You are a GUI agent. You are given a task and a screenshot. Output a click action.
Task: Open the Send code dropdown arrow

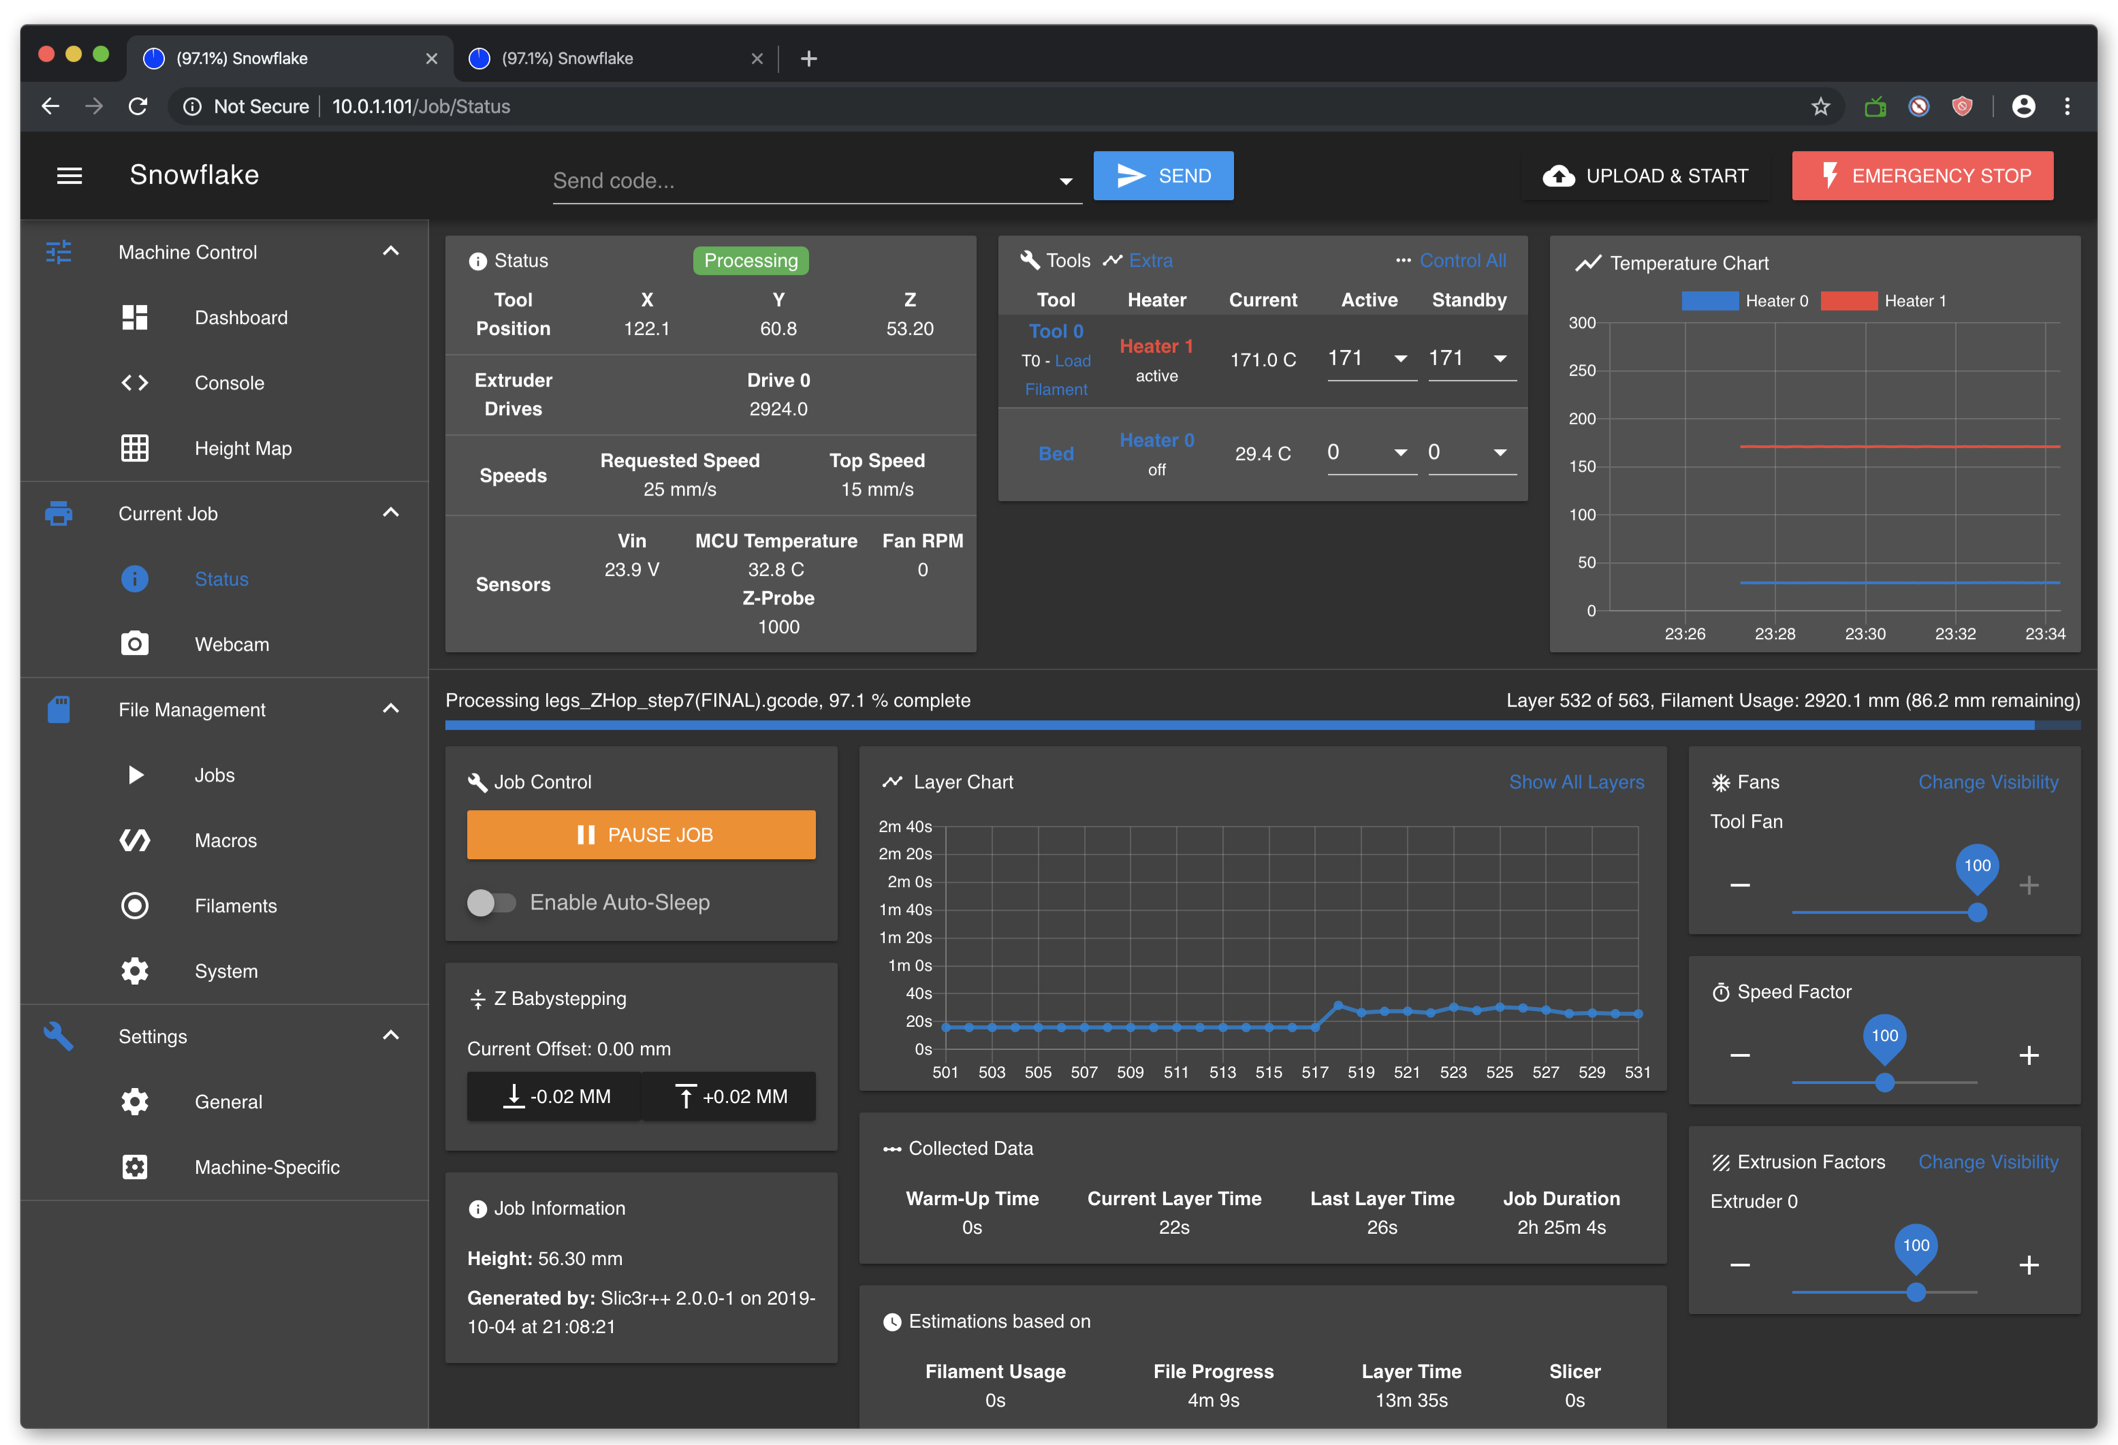click(1065, 181)
